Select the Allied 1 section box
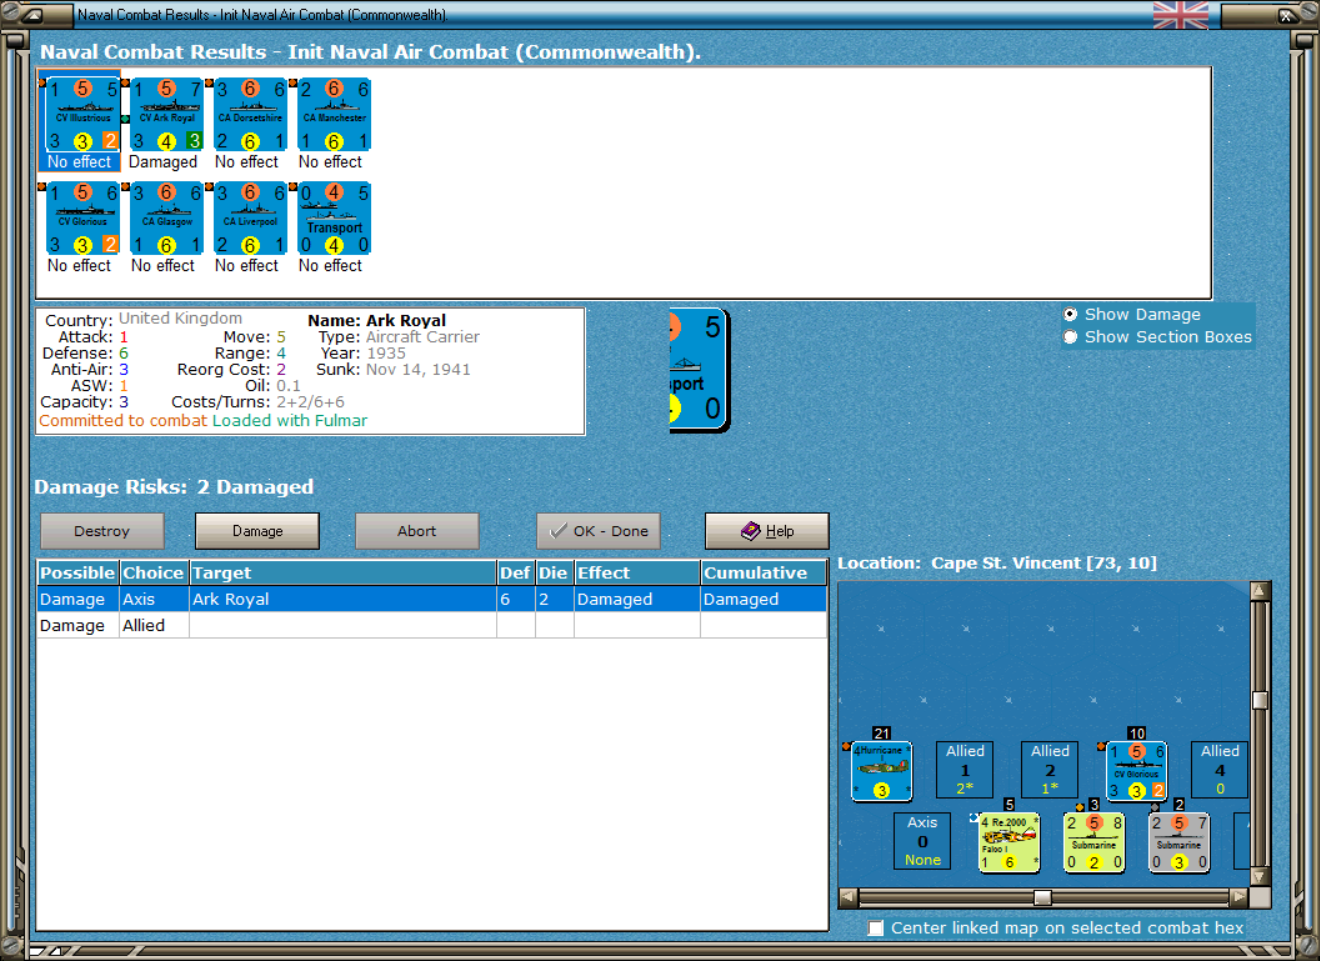Screen dimensions: 1320x961 (965, 769)
